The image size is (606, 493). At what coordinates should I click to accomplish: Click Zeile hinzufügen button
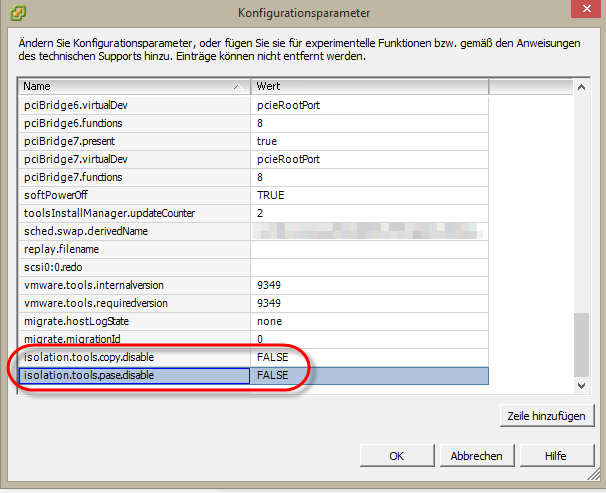coord(546,416)
